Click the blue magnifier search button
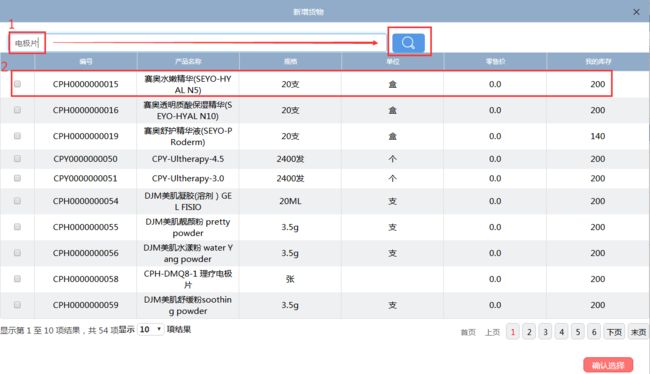The height and width of the screenshot is (374, 650). (x=408, y=43)
